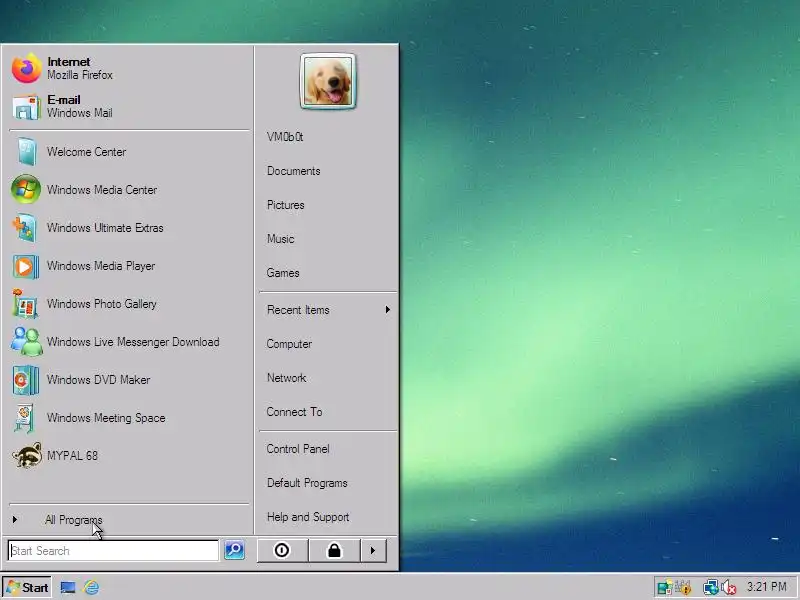The width and height of the screenshot is (800, 600).
Task: Click the power button icon
Action: pyautogui.click(x=282, y=551)
